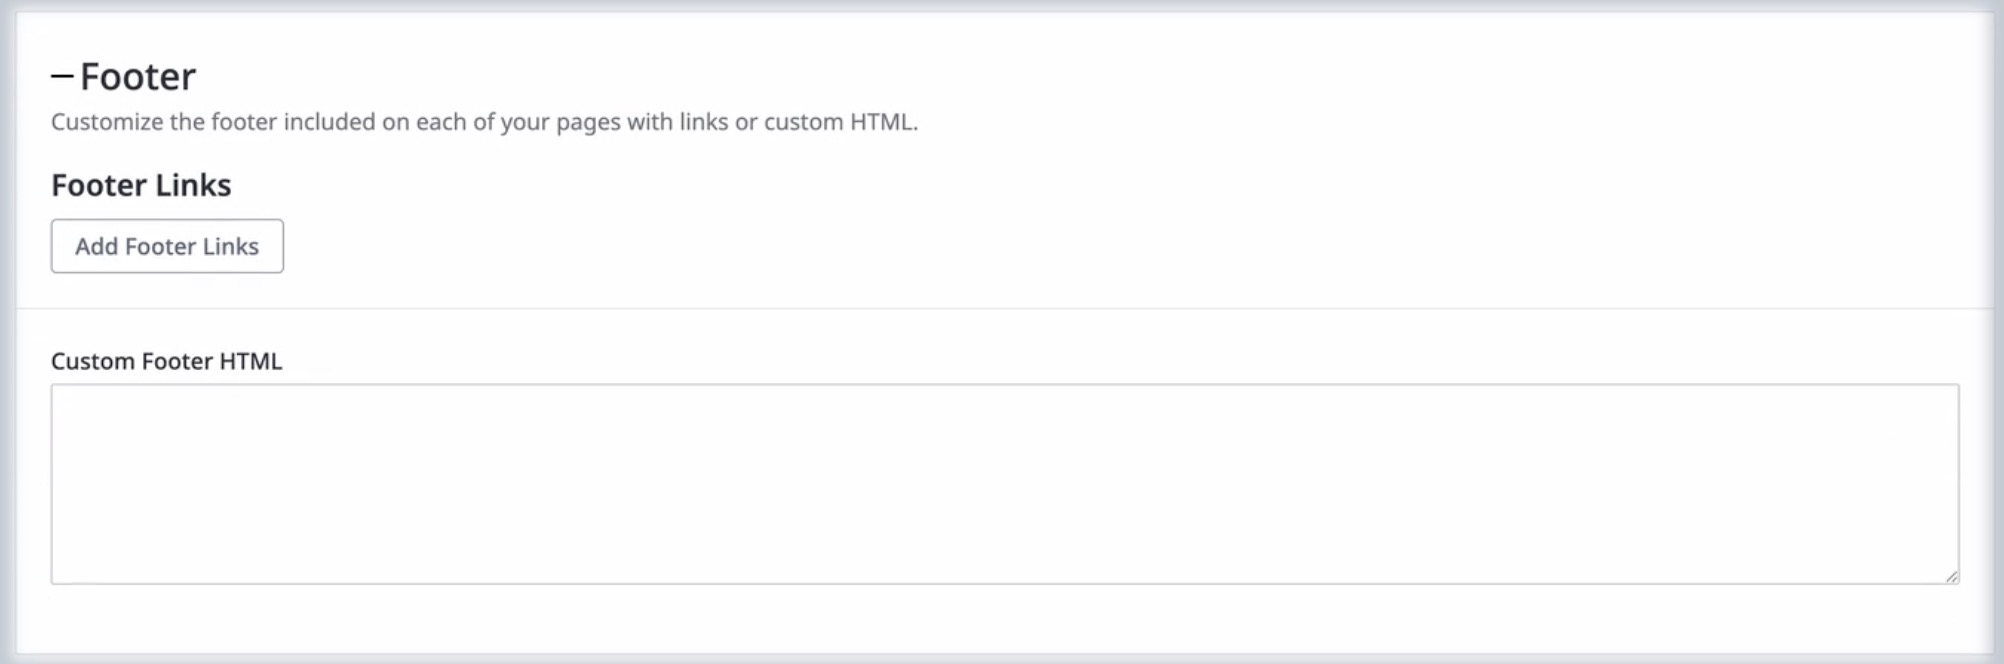Viewport: 2004px width, 664px height.
Task: Click "Footer" in the Footer Links subheading
Action: (99, 185)
